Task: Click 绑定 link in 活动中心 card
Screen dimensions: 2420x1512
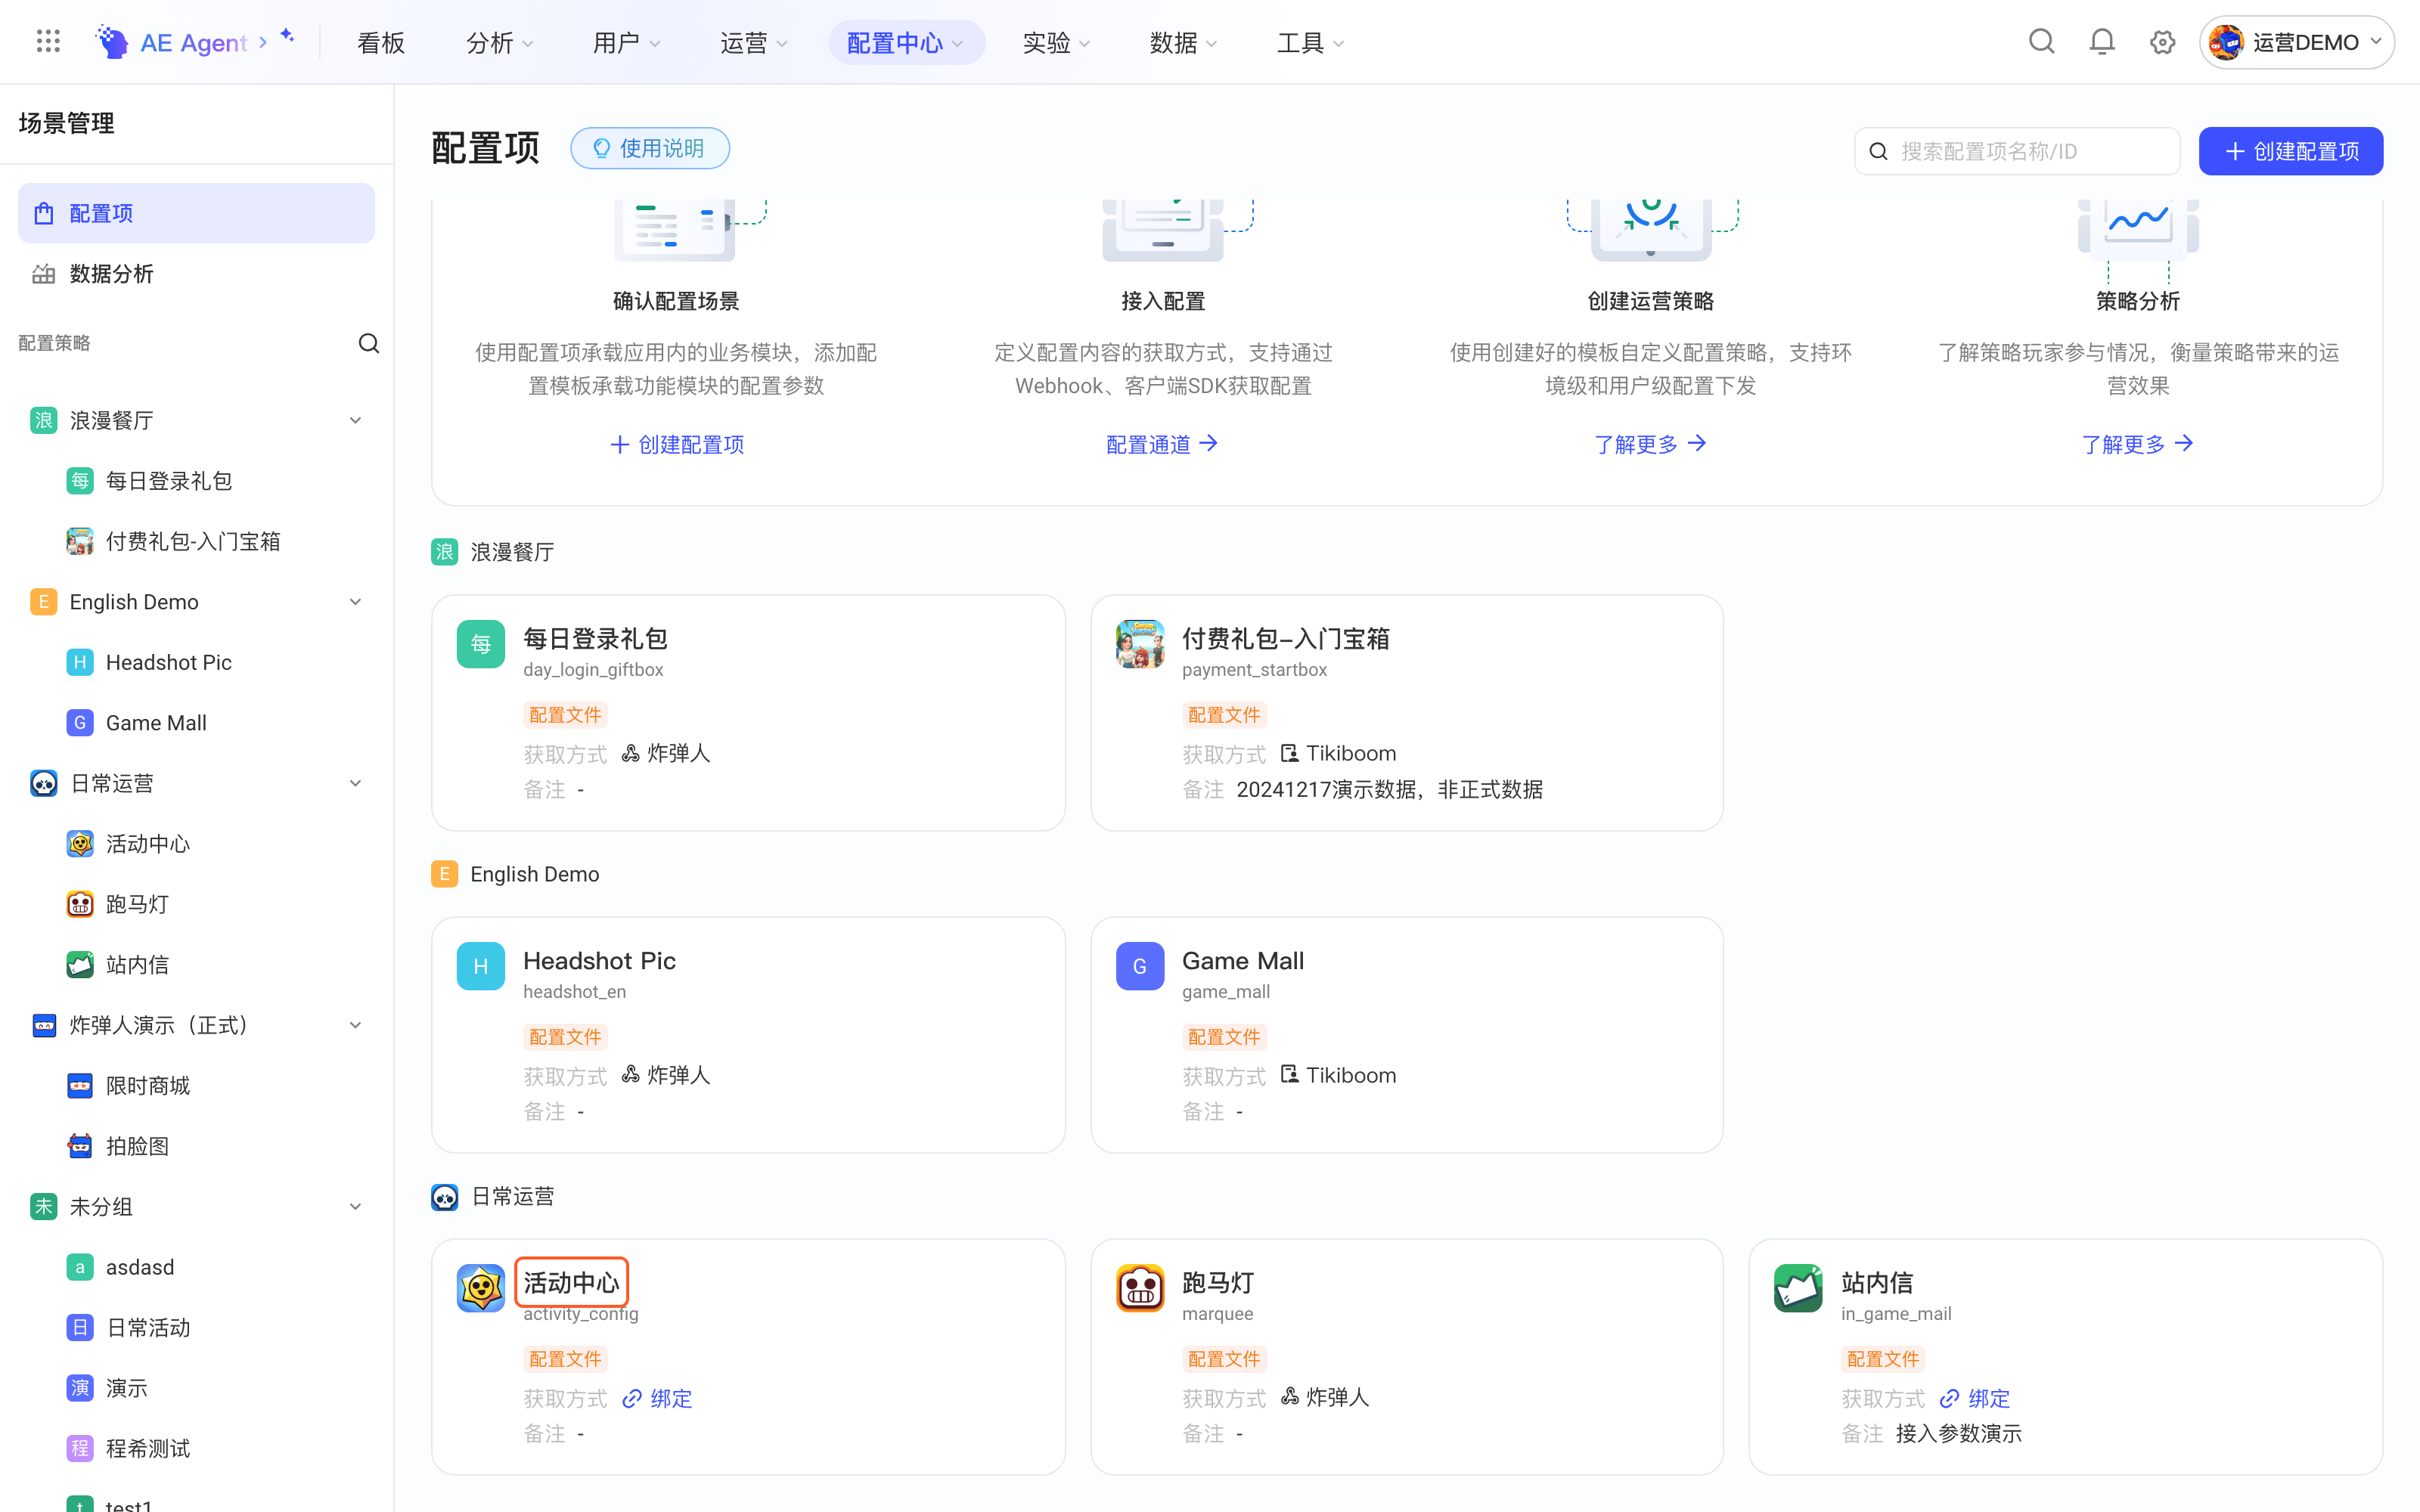Action: point(657,1398)
